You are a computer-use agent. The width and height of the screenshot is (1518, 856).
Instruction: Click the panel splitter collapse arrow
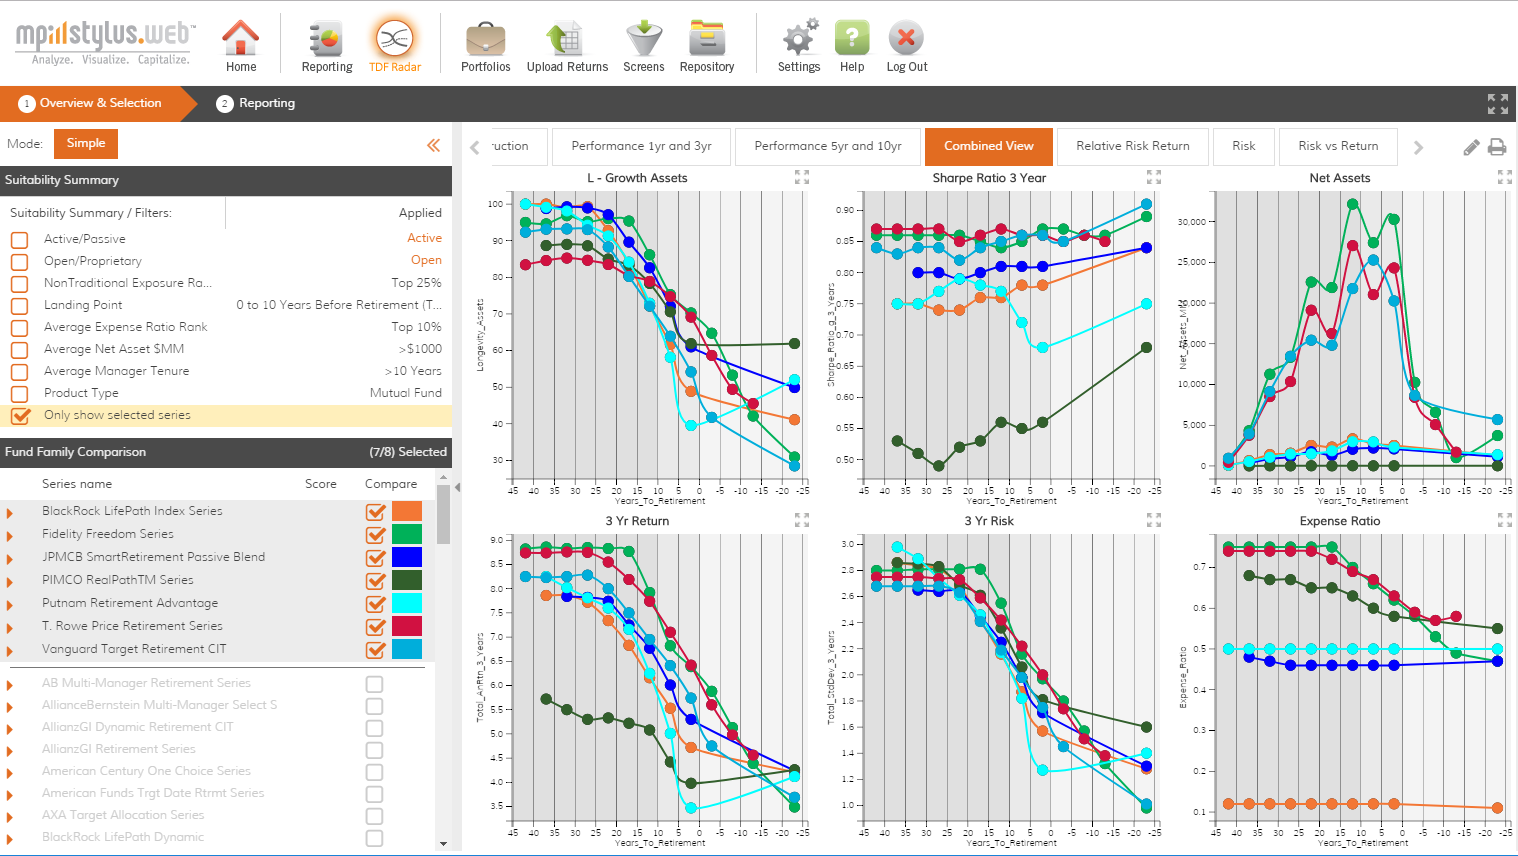(457, 488)
